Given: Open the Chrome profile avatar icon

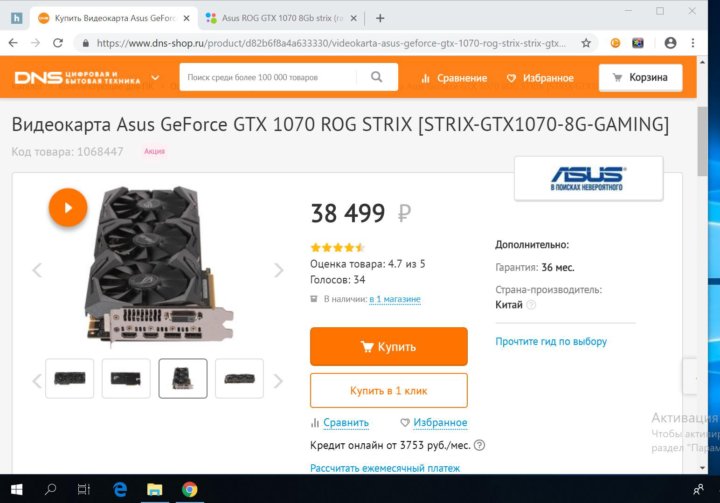Looking at the screenshot, I should (x=670, y=43).
